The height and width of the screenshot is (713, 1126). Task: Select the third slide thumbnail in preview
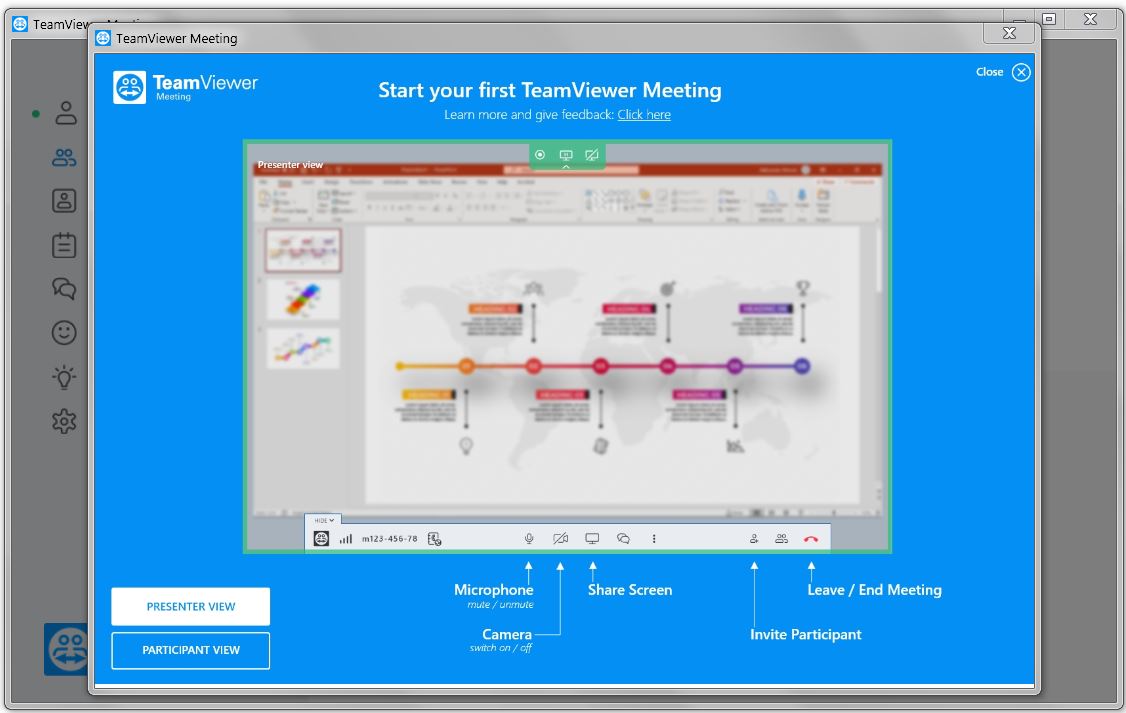click(x=303, y=349)
